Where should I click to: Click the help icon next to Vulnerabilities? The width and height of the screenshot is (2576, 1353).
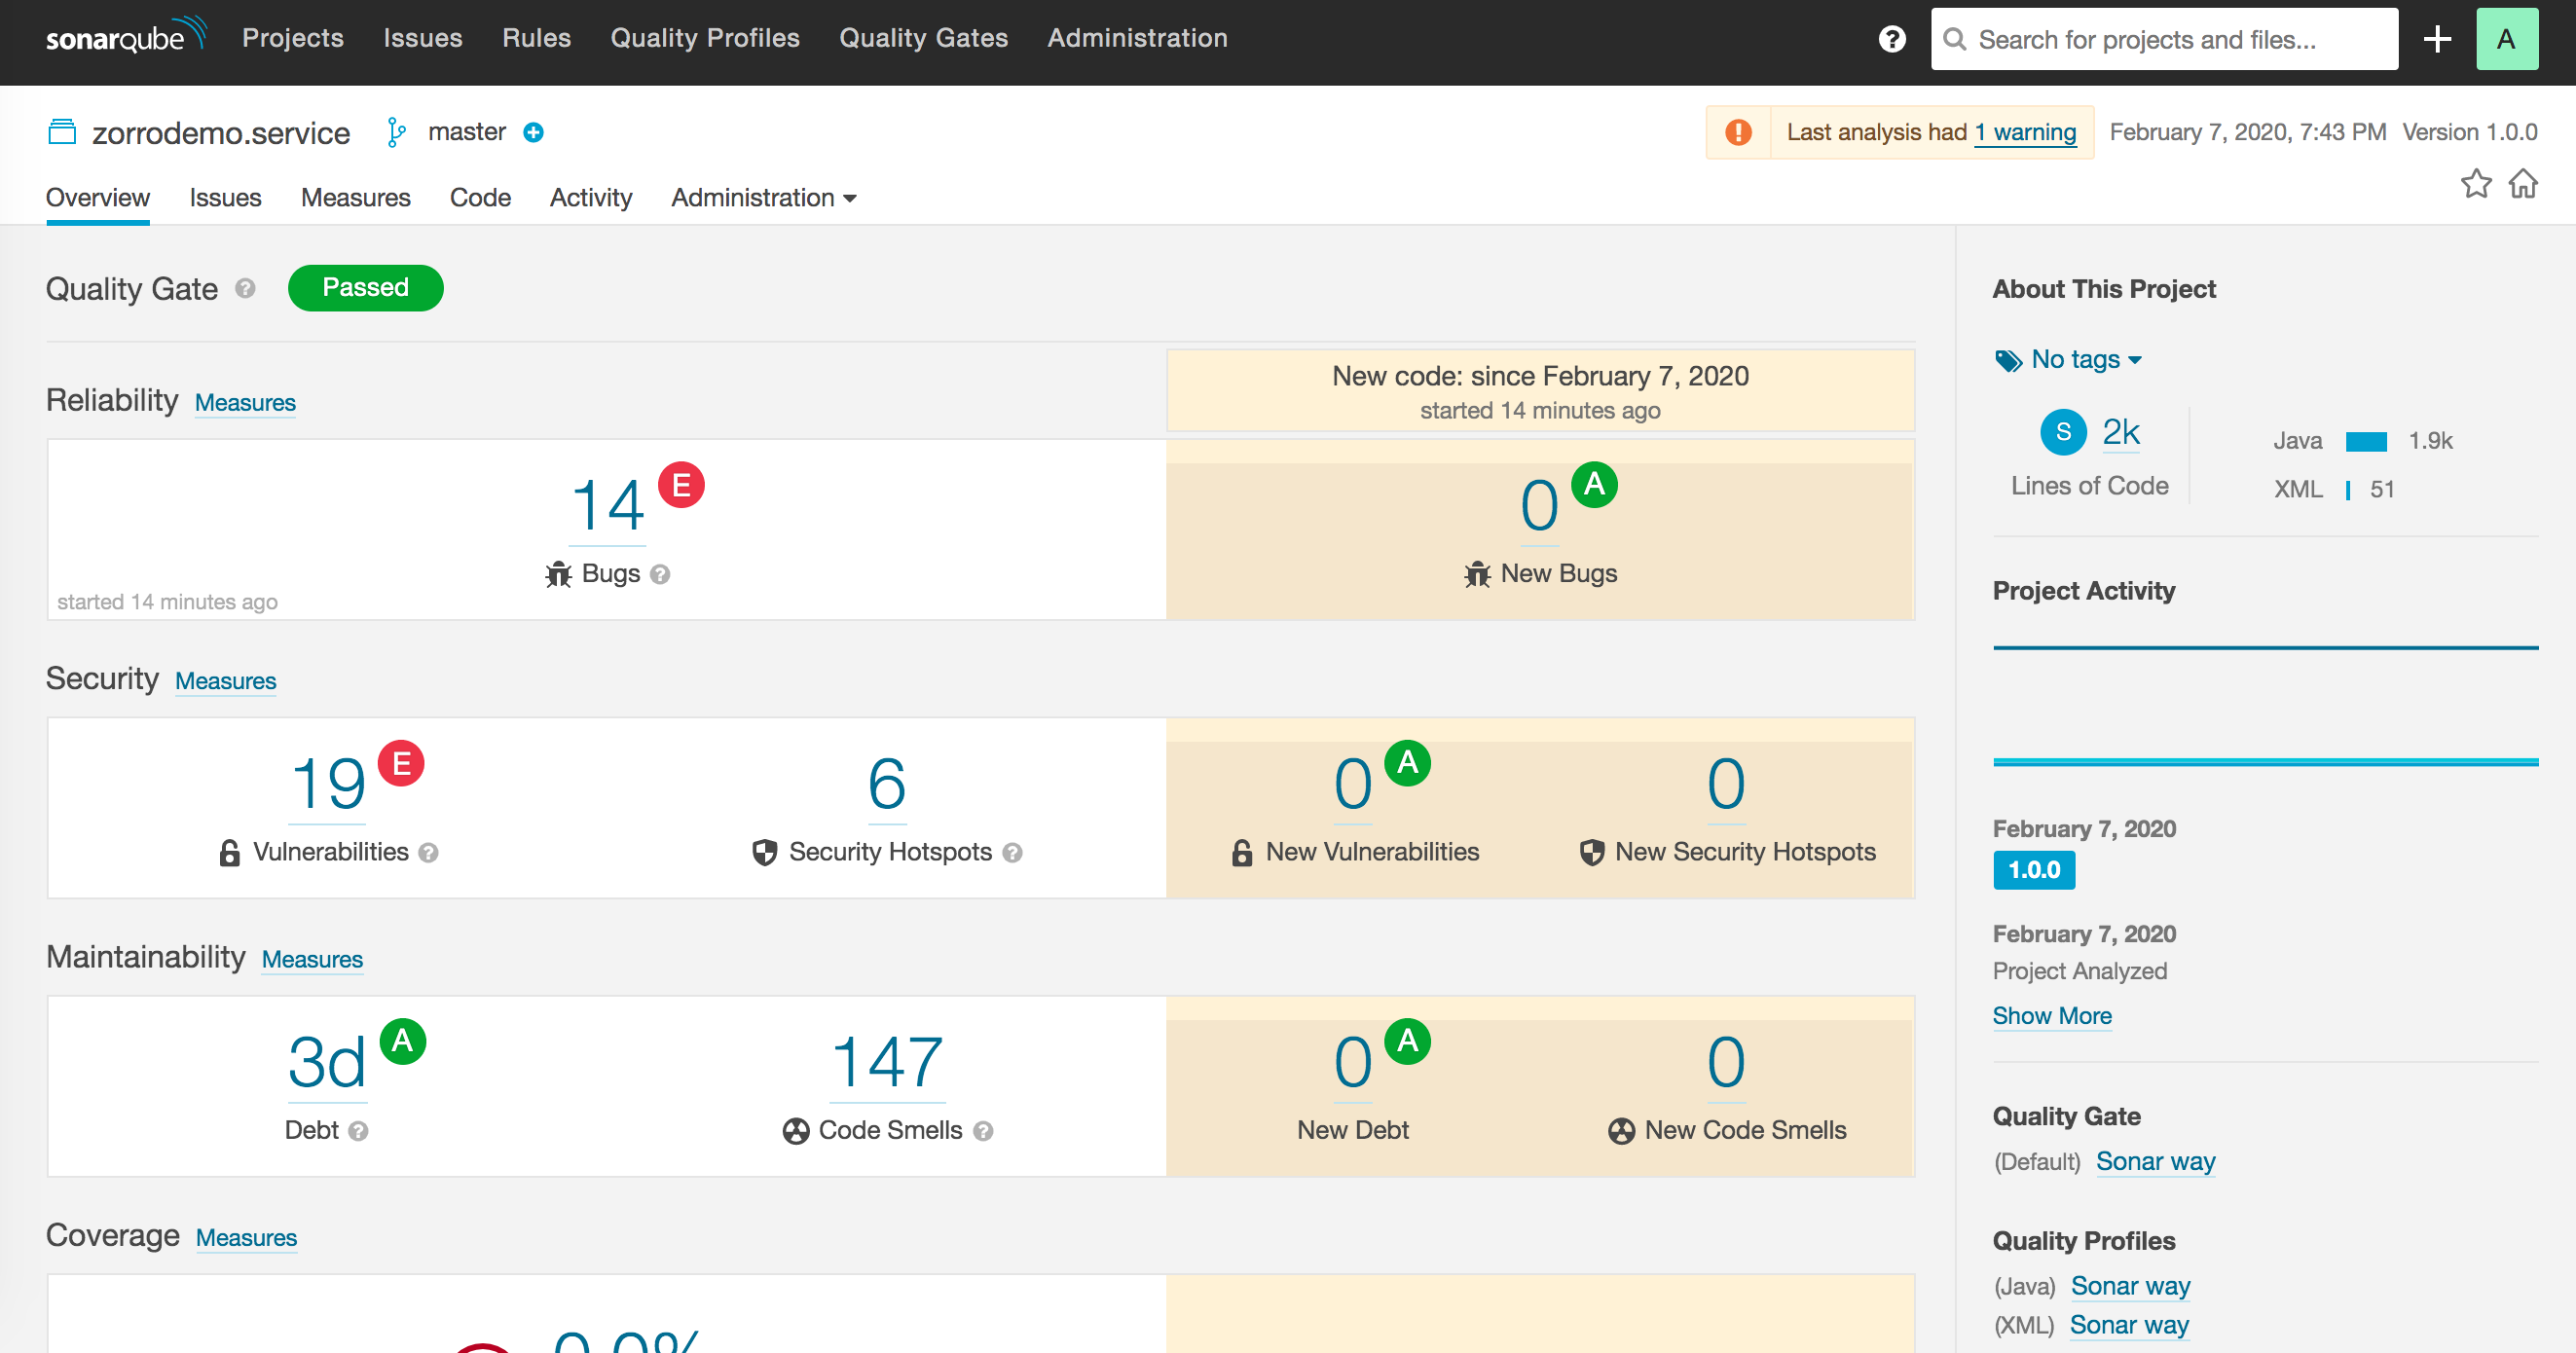428,852
